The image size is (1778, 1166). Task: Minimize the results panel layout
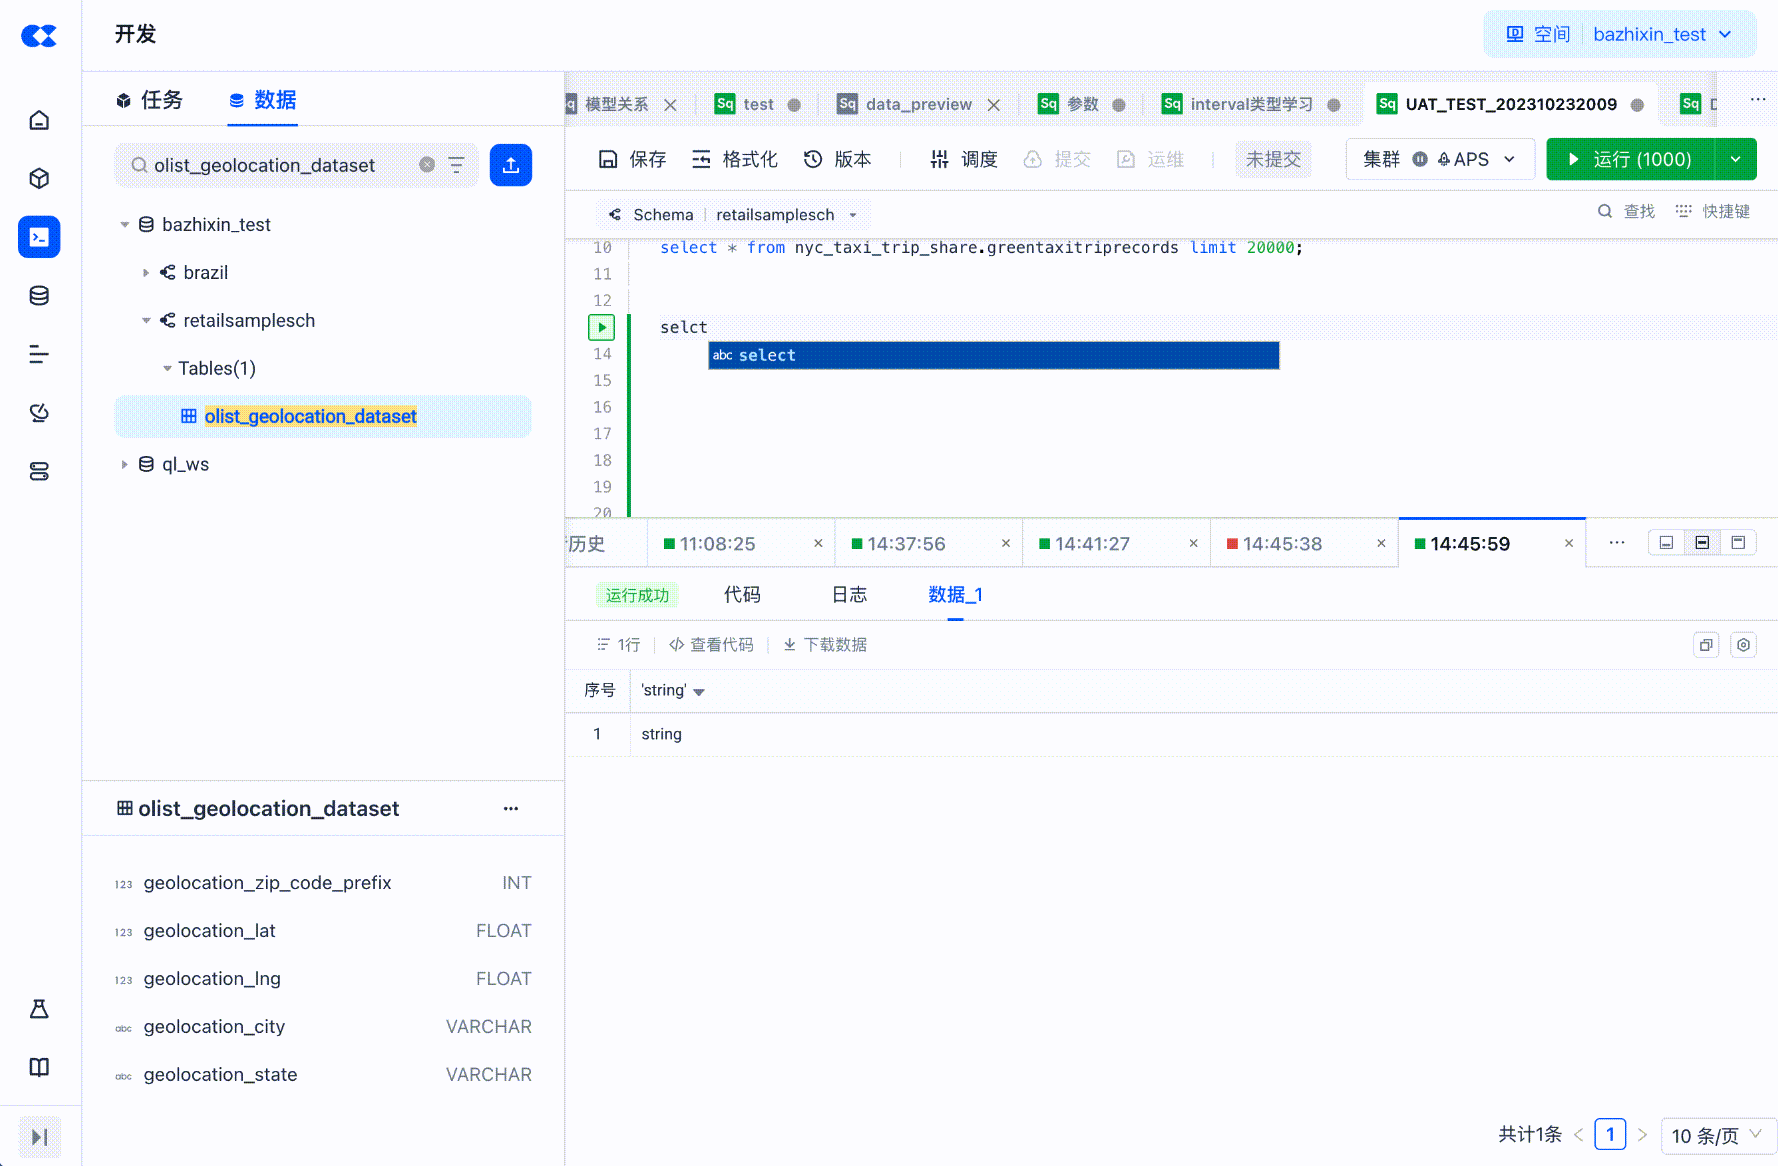click(x=1666, y=543)
